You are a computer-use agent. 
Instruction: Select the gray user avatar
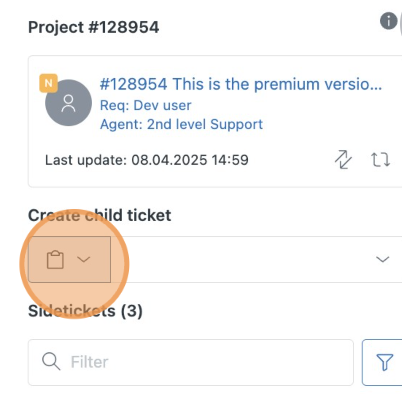pos(68,103)
